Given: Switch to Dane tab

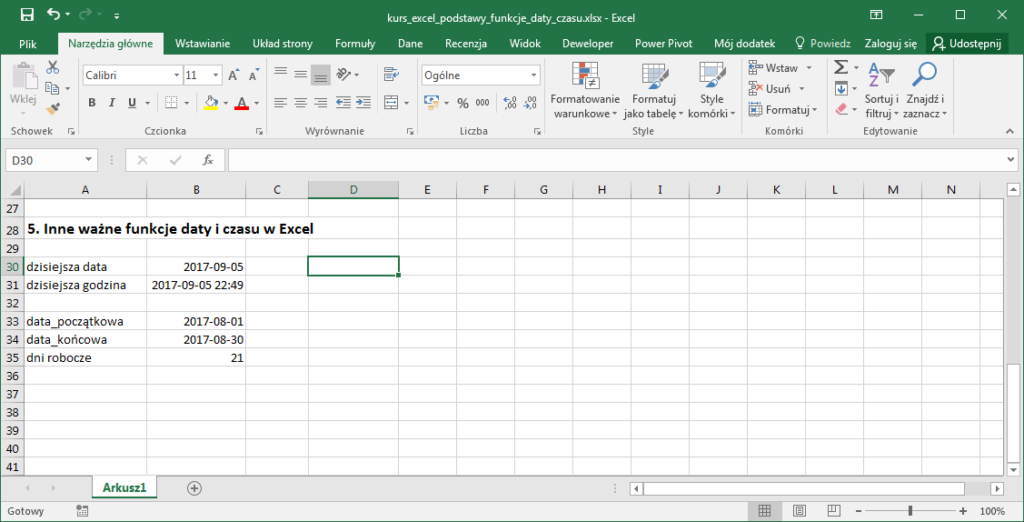Looking at the screenshot, I should [x=410, y=44].
